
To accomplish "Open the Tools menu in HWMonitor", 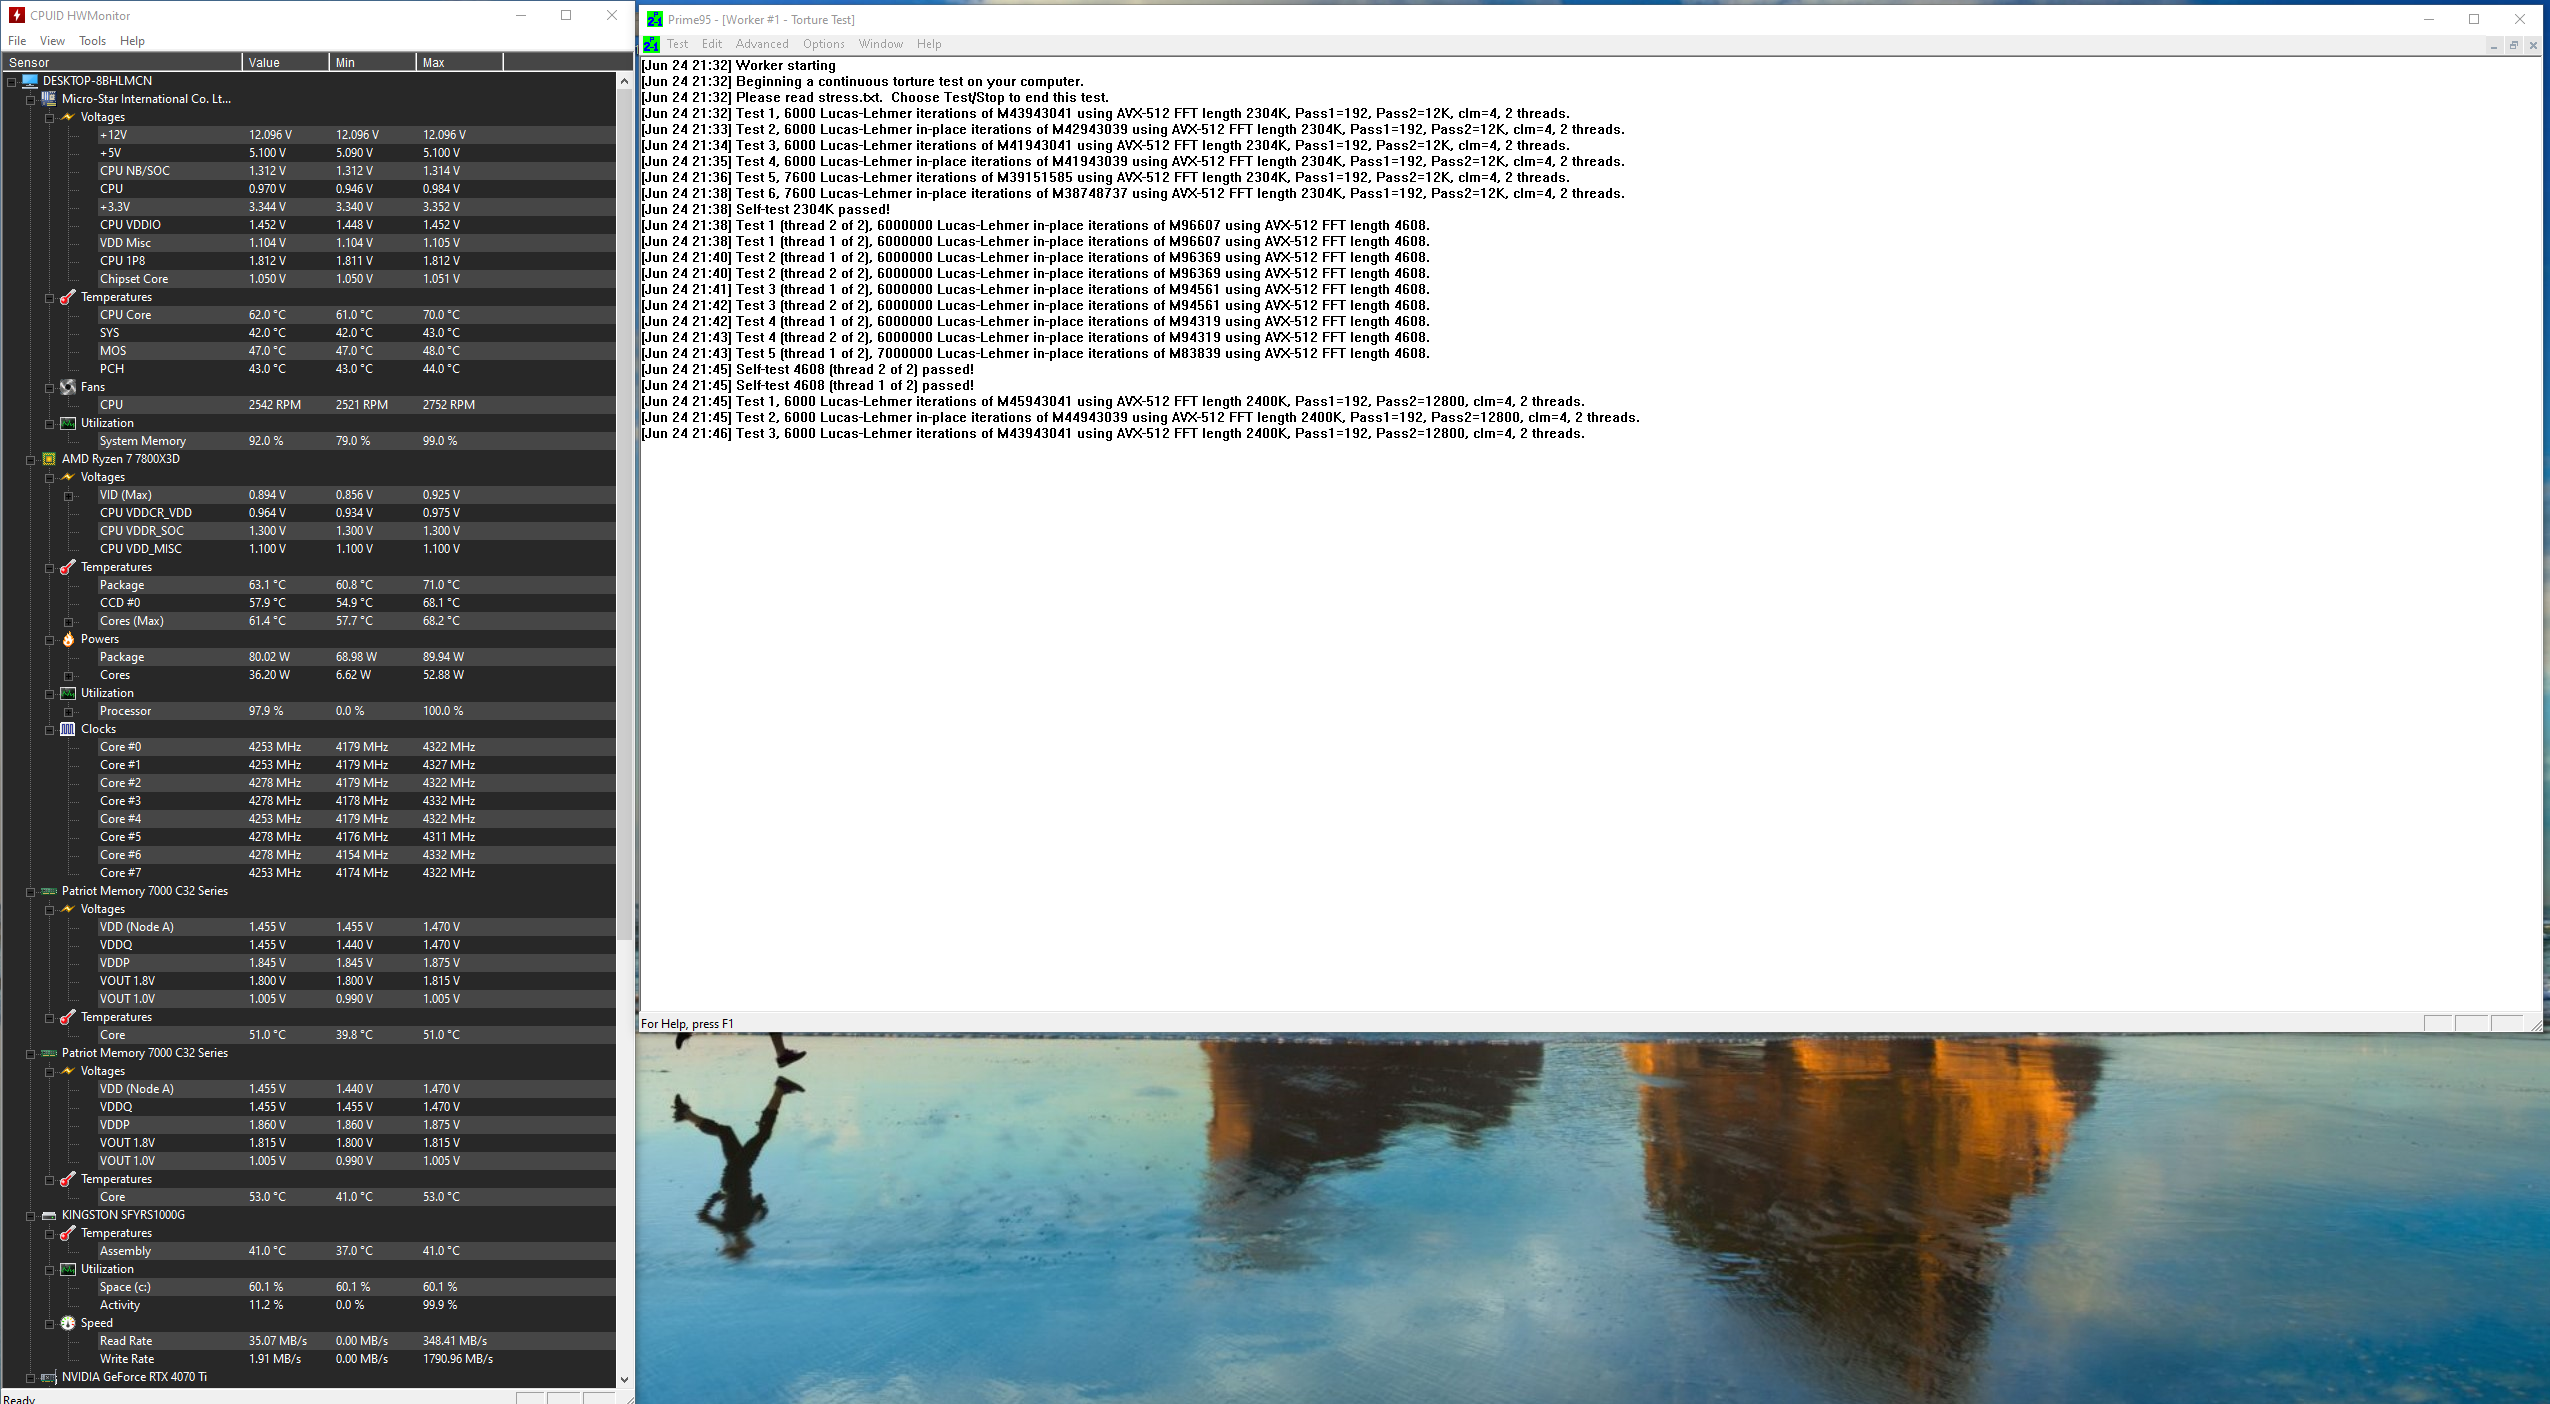I will coord(92,41).
